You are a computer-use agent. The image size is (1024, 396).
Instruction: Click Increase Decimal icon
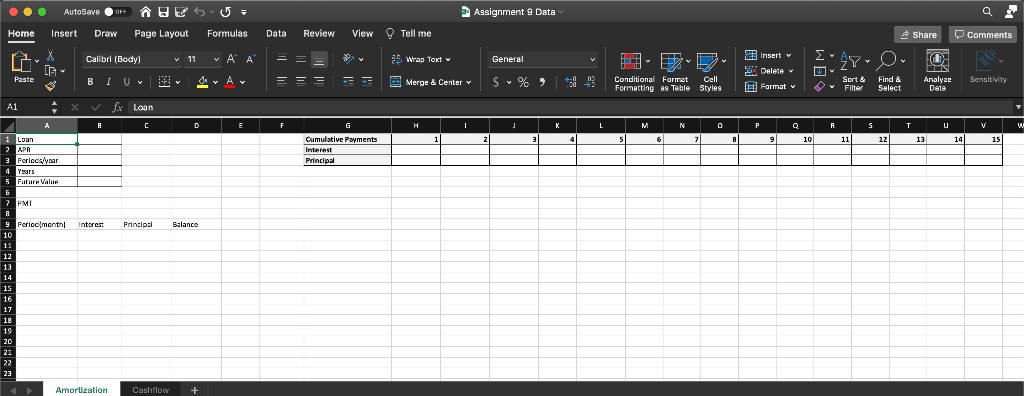click(x=570, y=82)
